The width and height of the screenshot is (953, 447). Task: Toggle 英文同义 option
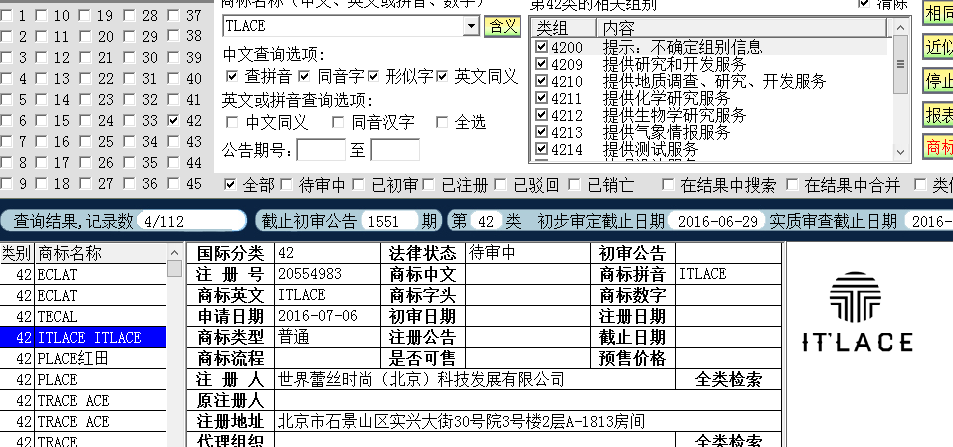(442, 76)
